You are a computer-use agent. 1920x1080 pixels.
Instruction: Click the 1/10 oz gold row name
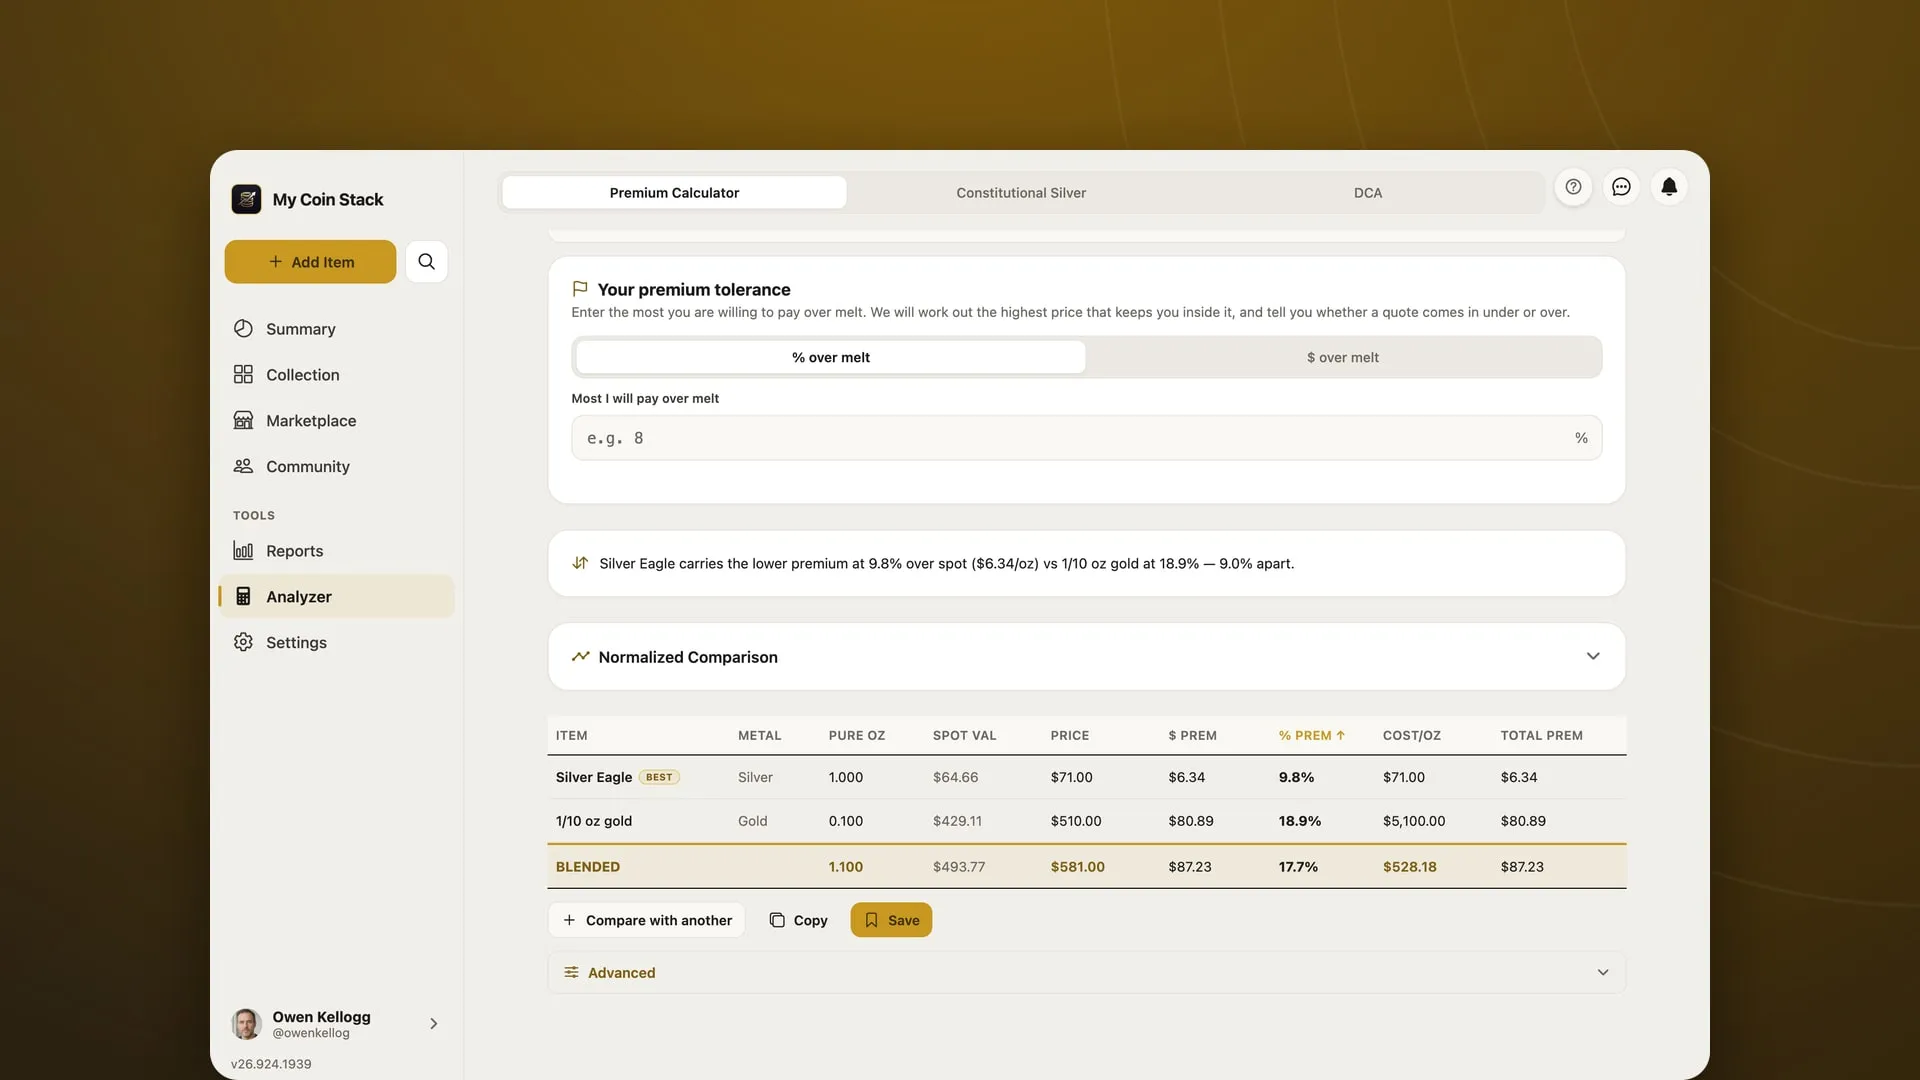[594, 822]
